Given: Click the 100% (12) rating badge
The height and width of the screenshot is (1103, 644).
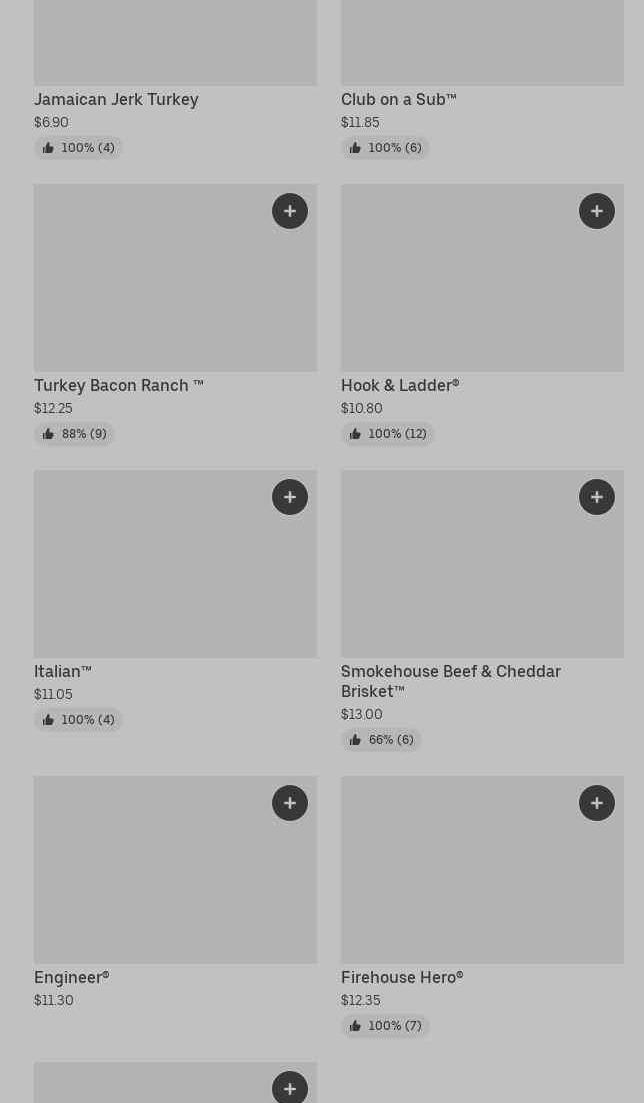Looking at the screenshot, I should click(x=388, y=434).
